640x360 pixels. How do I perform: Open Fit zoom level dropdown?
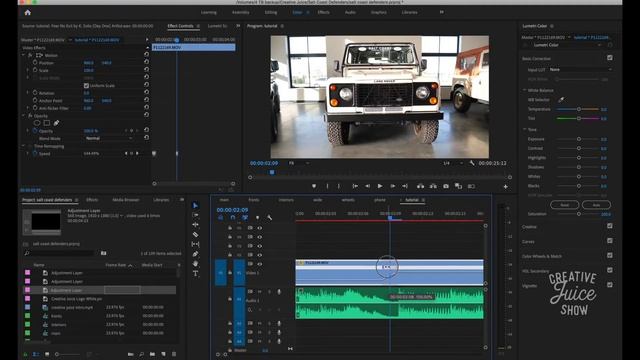(298, 163)
